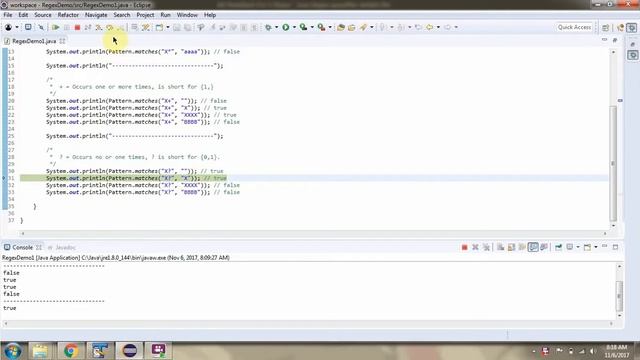Viewport: 640px width, 360px height.
Task: Open File Explorer from the taskbar
Action: 40,351
